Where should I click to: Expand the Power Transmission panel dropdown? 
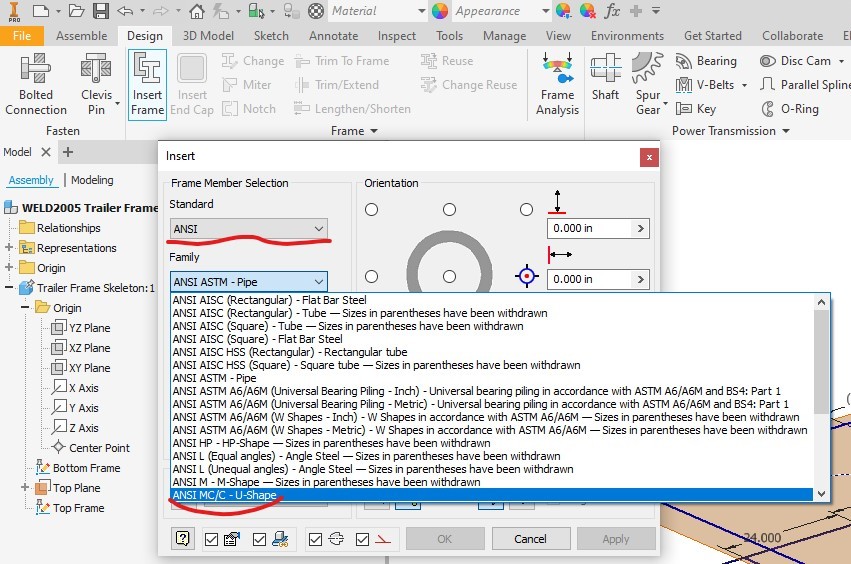786,131
